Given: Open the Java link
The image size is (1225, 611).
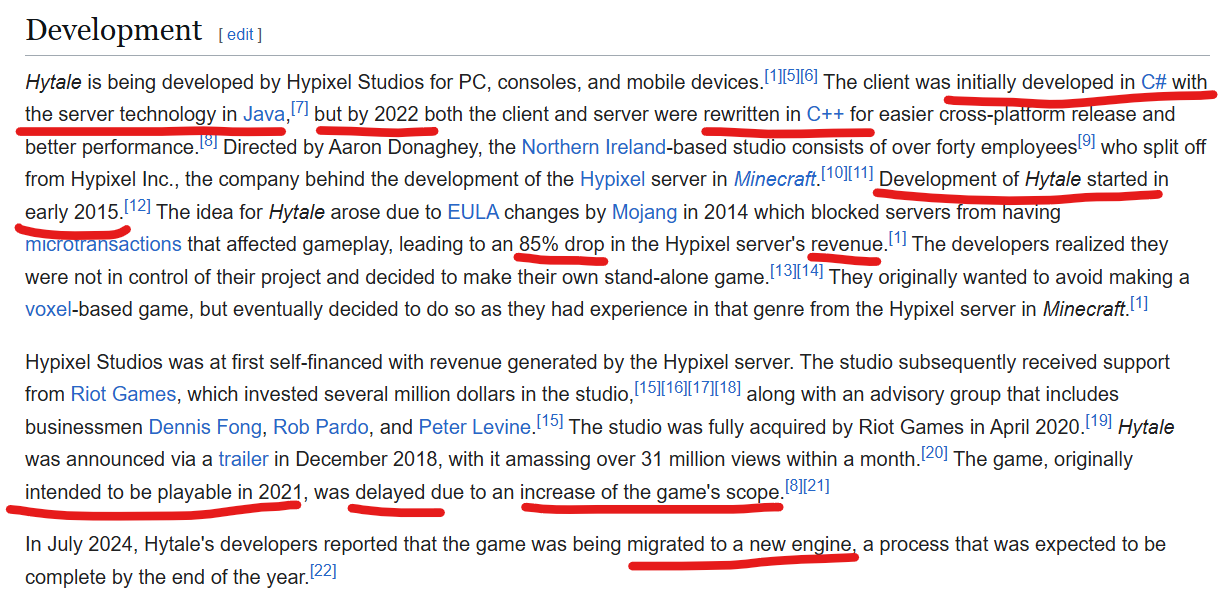Looking at the screenshot, I should tap(264, 114).
